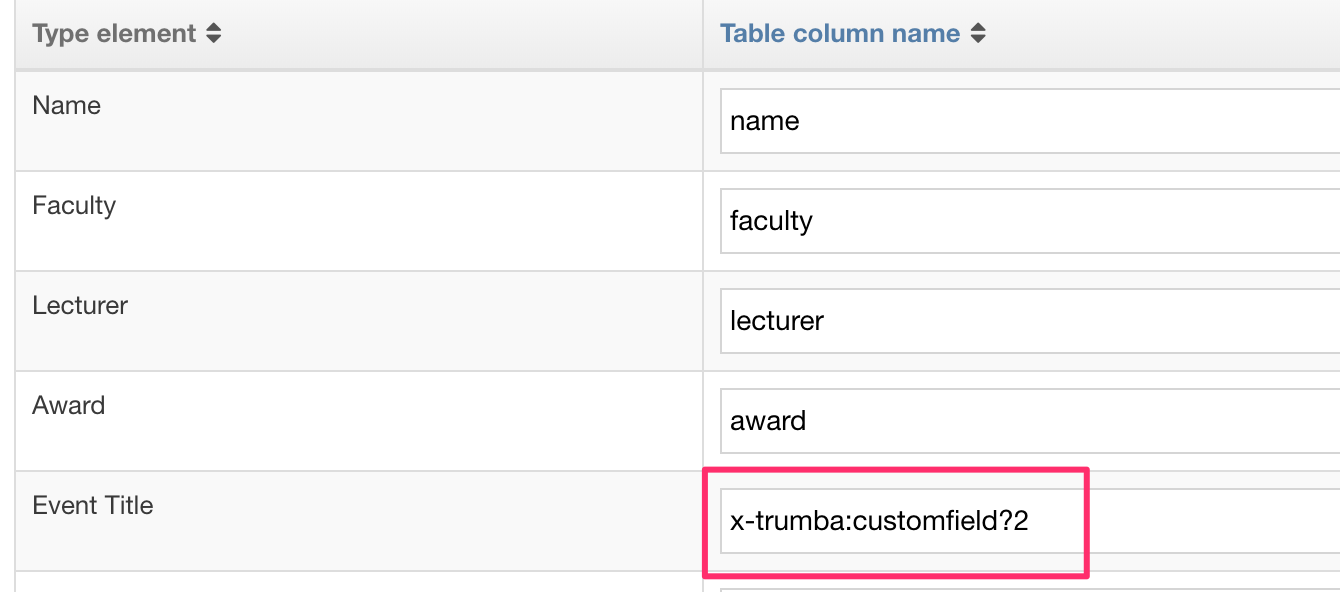Click the "Award" row label
1340x592 pixels.
(69, 406)
